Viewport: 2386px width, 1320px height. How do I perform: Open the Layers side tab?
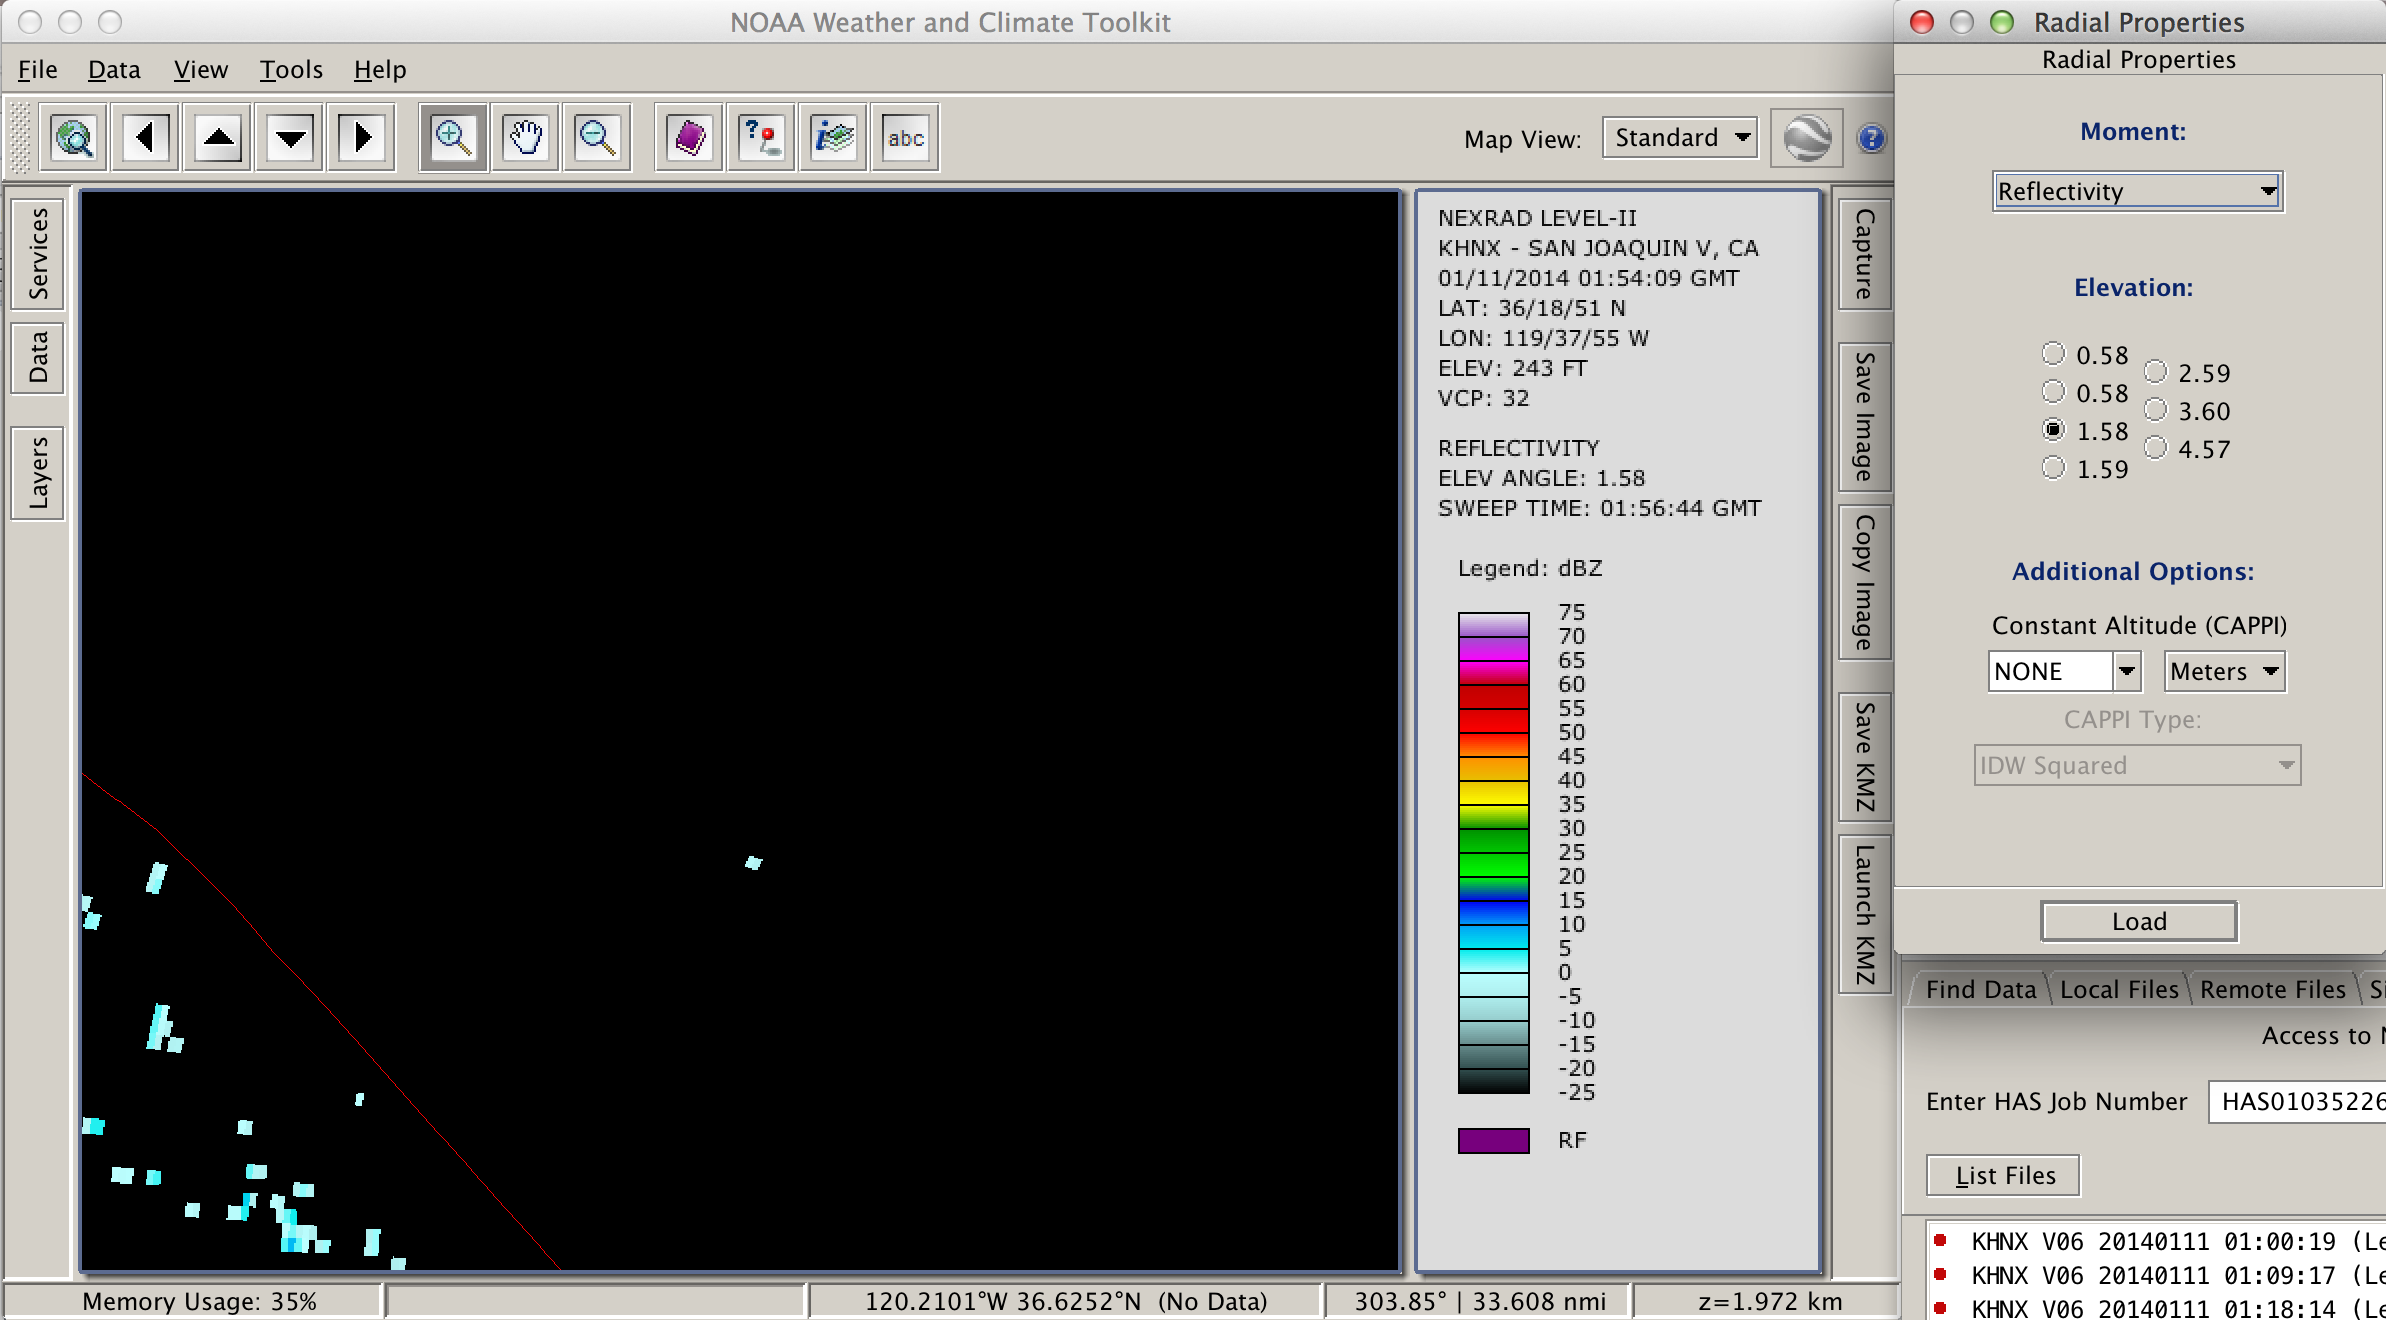(38, 473)
